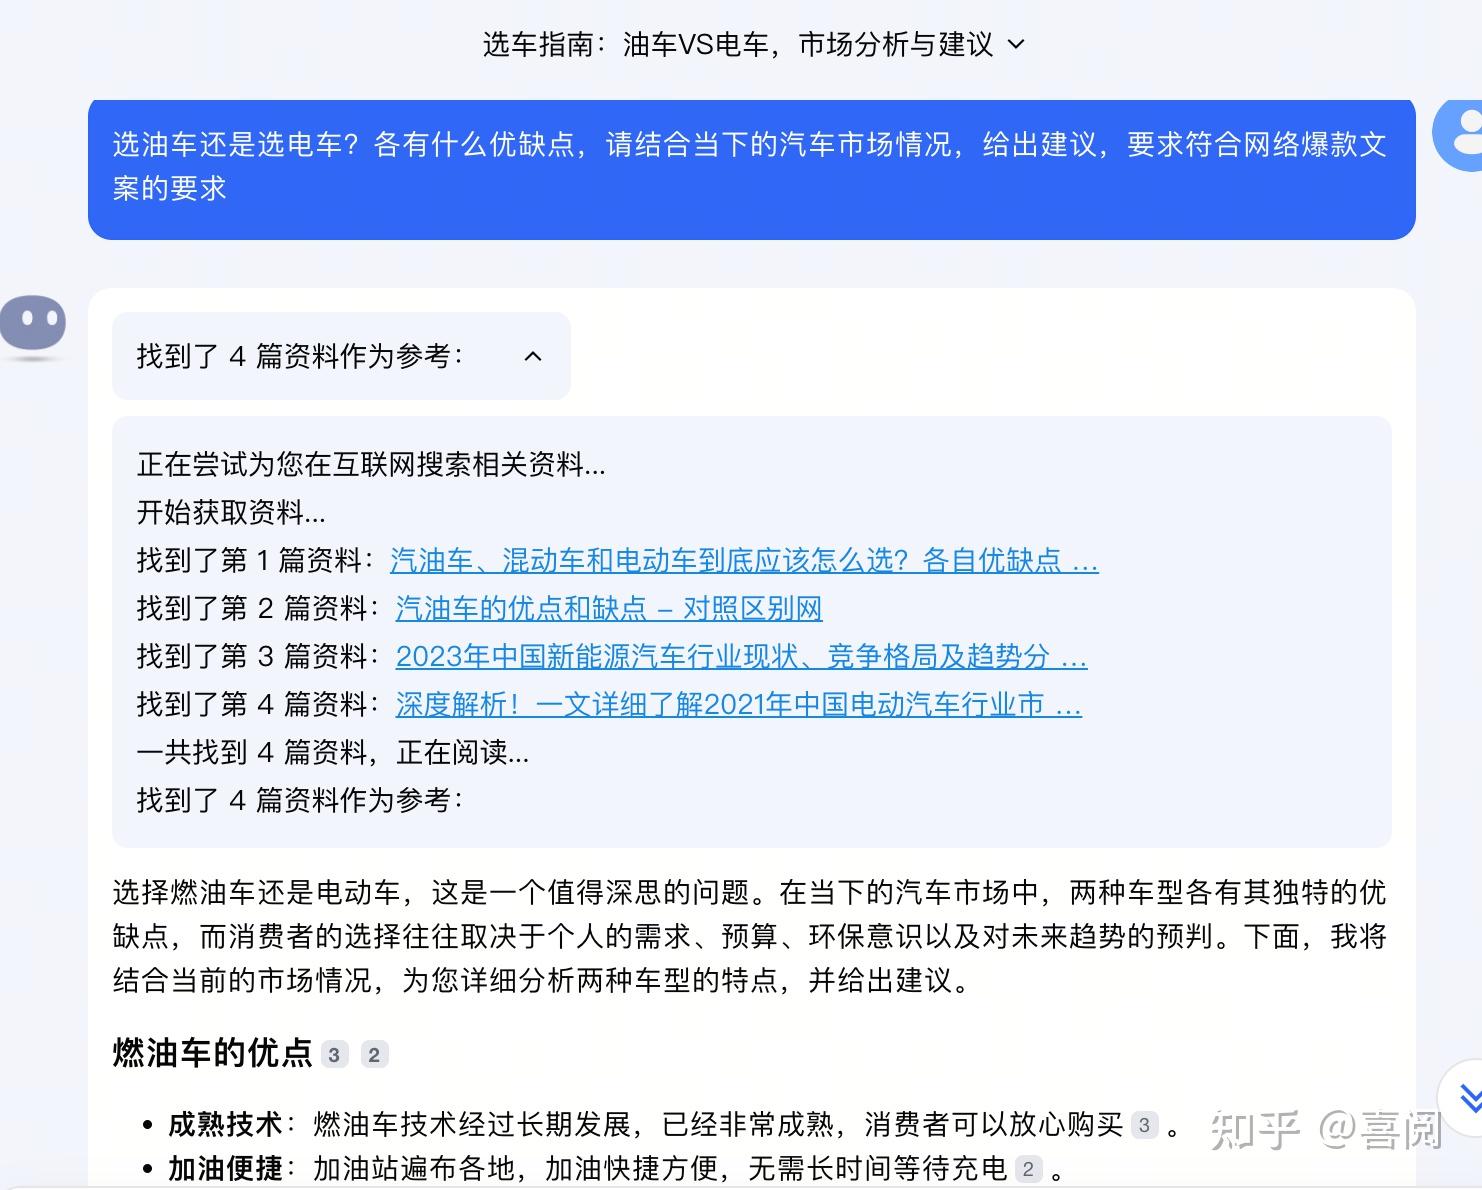Open link '2023年中国新能源汽车行业现状'
Screen dimensions: 1482x1190
[x=741, y=656]
